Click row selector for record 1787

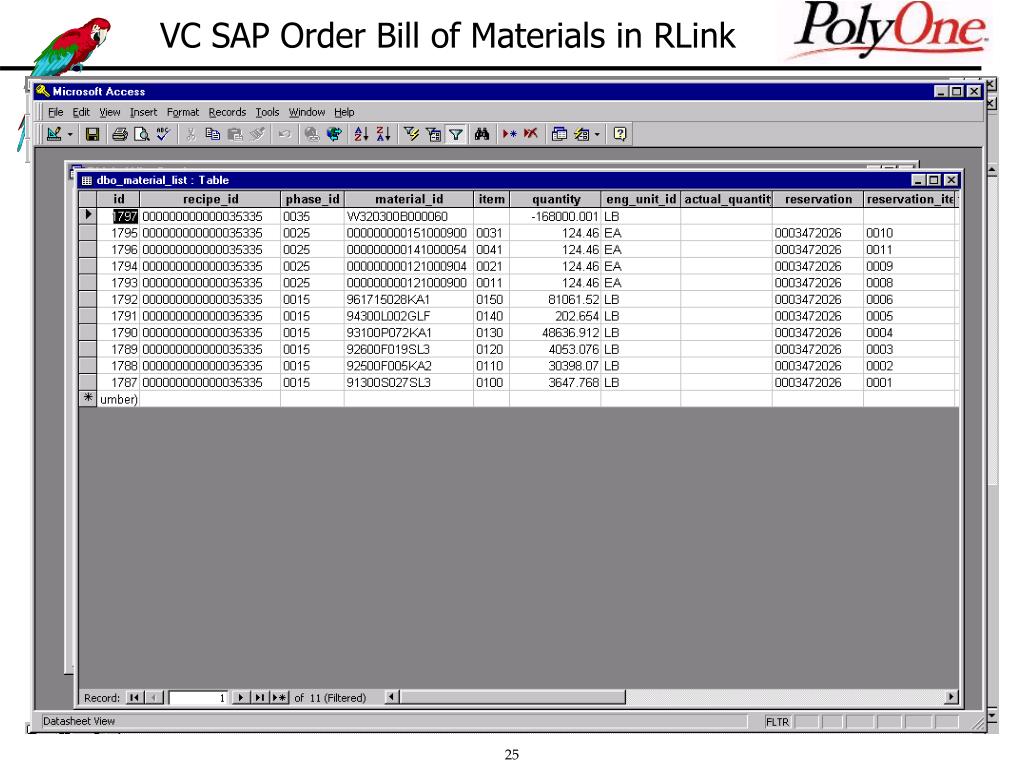[x=88, y=383]
